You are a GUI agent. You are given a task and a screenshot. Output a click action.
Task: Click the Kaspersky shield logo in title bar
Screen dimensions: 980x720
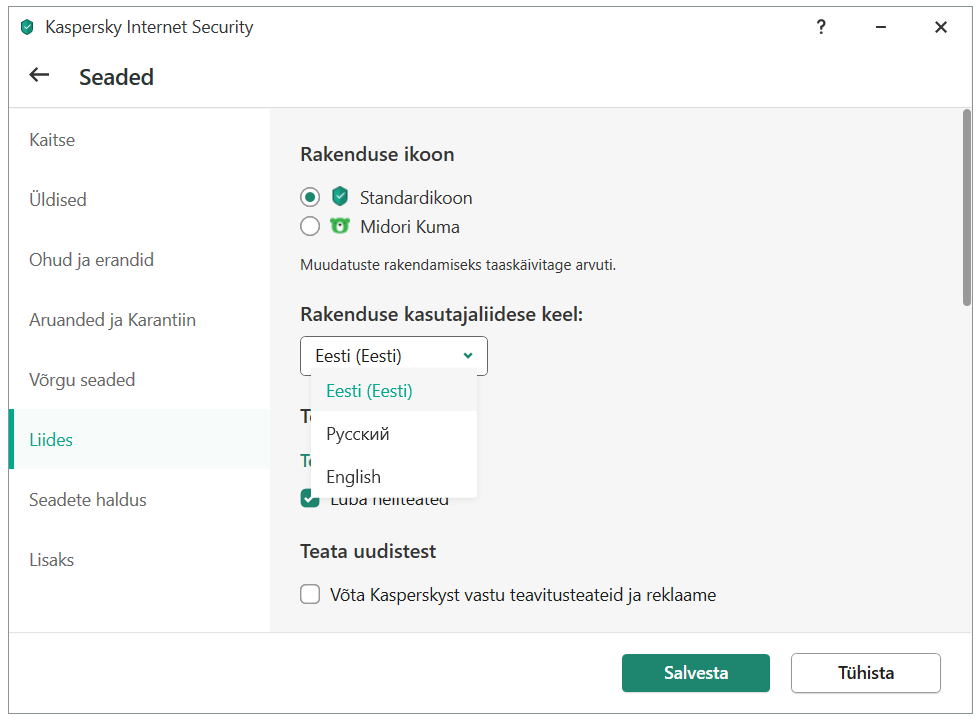click(x=27, y=27)
